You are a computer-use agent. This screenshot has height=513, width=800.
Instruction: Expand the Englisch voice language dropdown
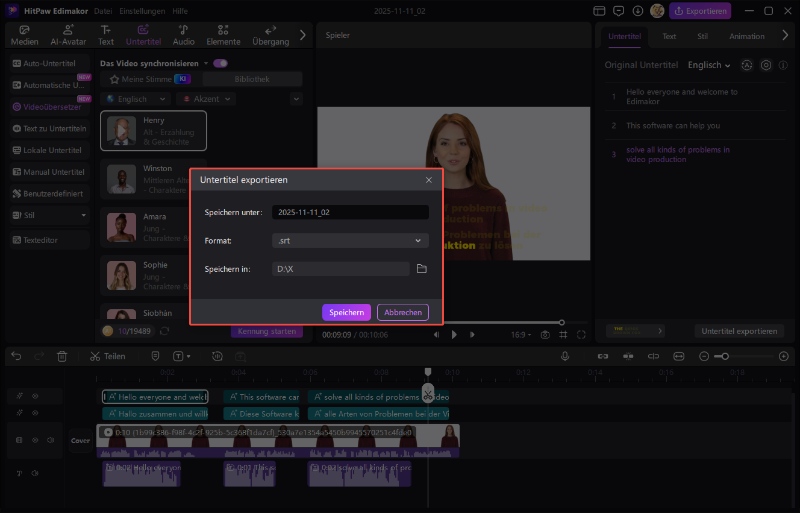[136, 99]
